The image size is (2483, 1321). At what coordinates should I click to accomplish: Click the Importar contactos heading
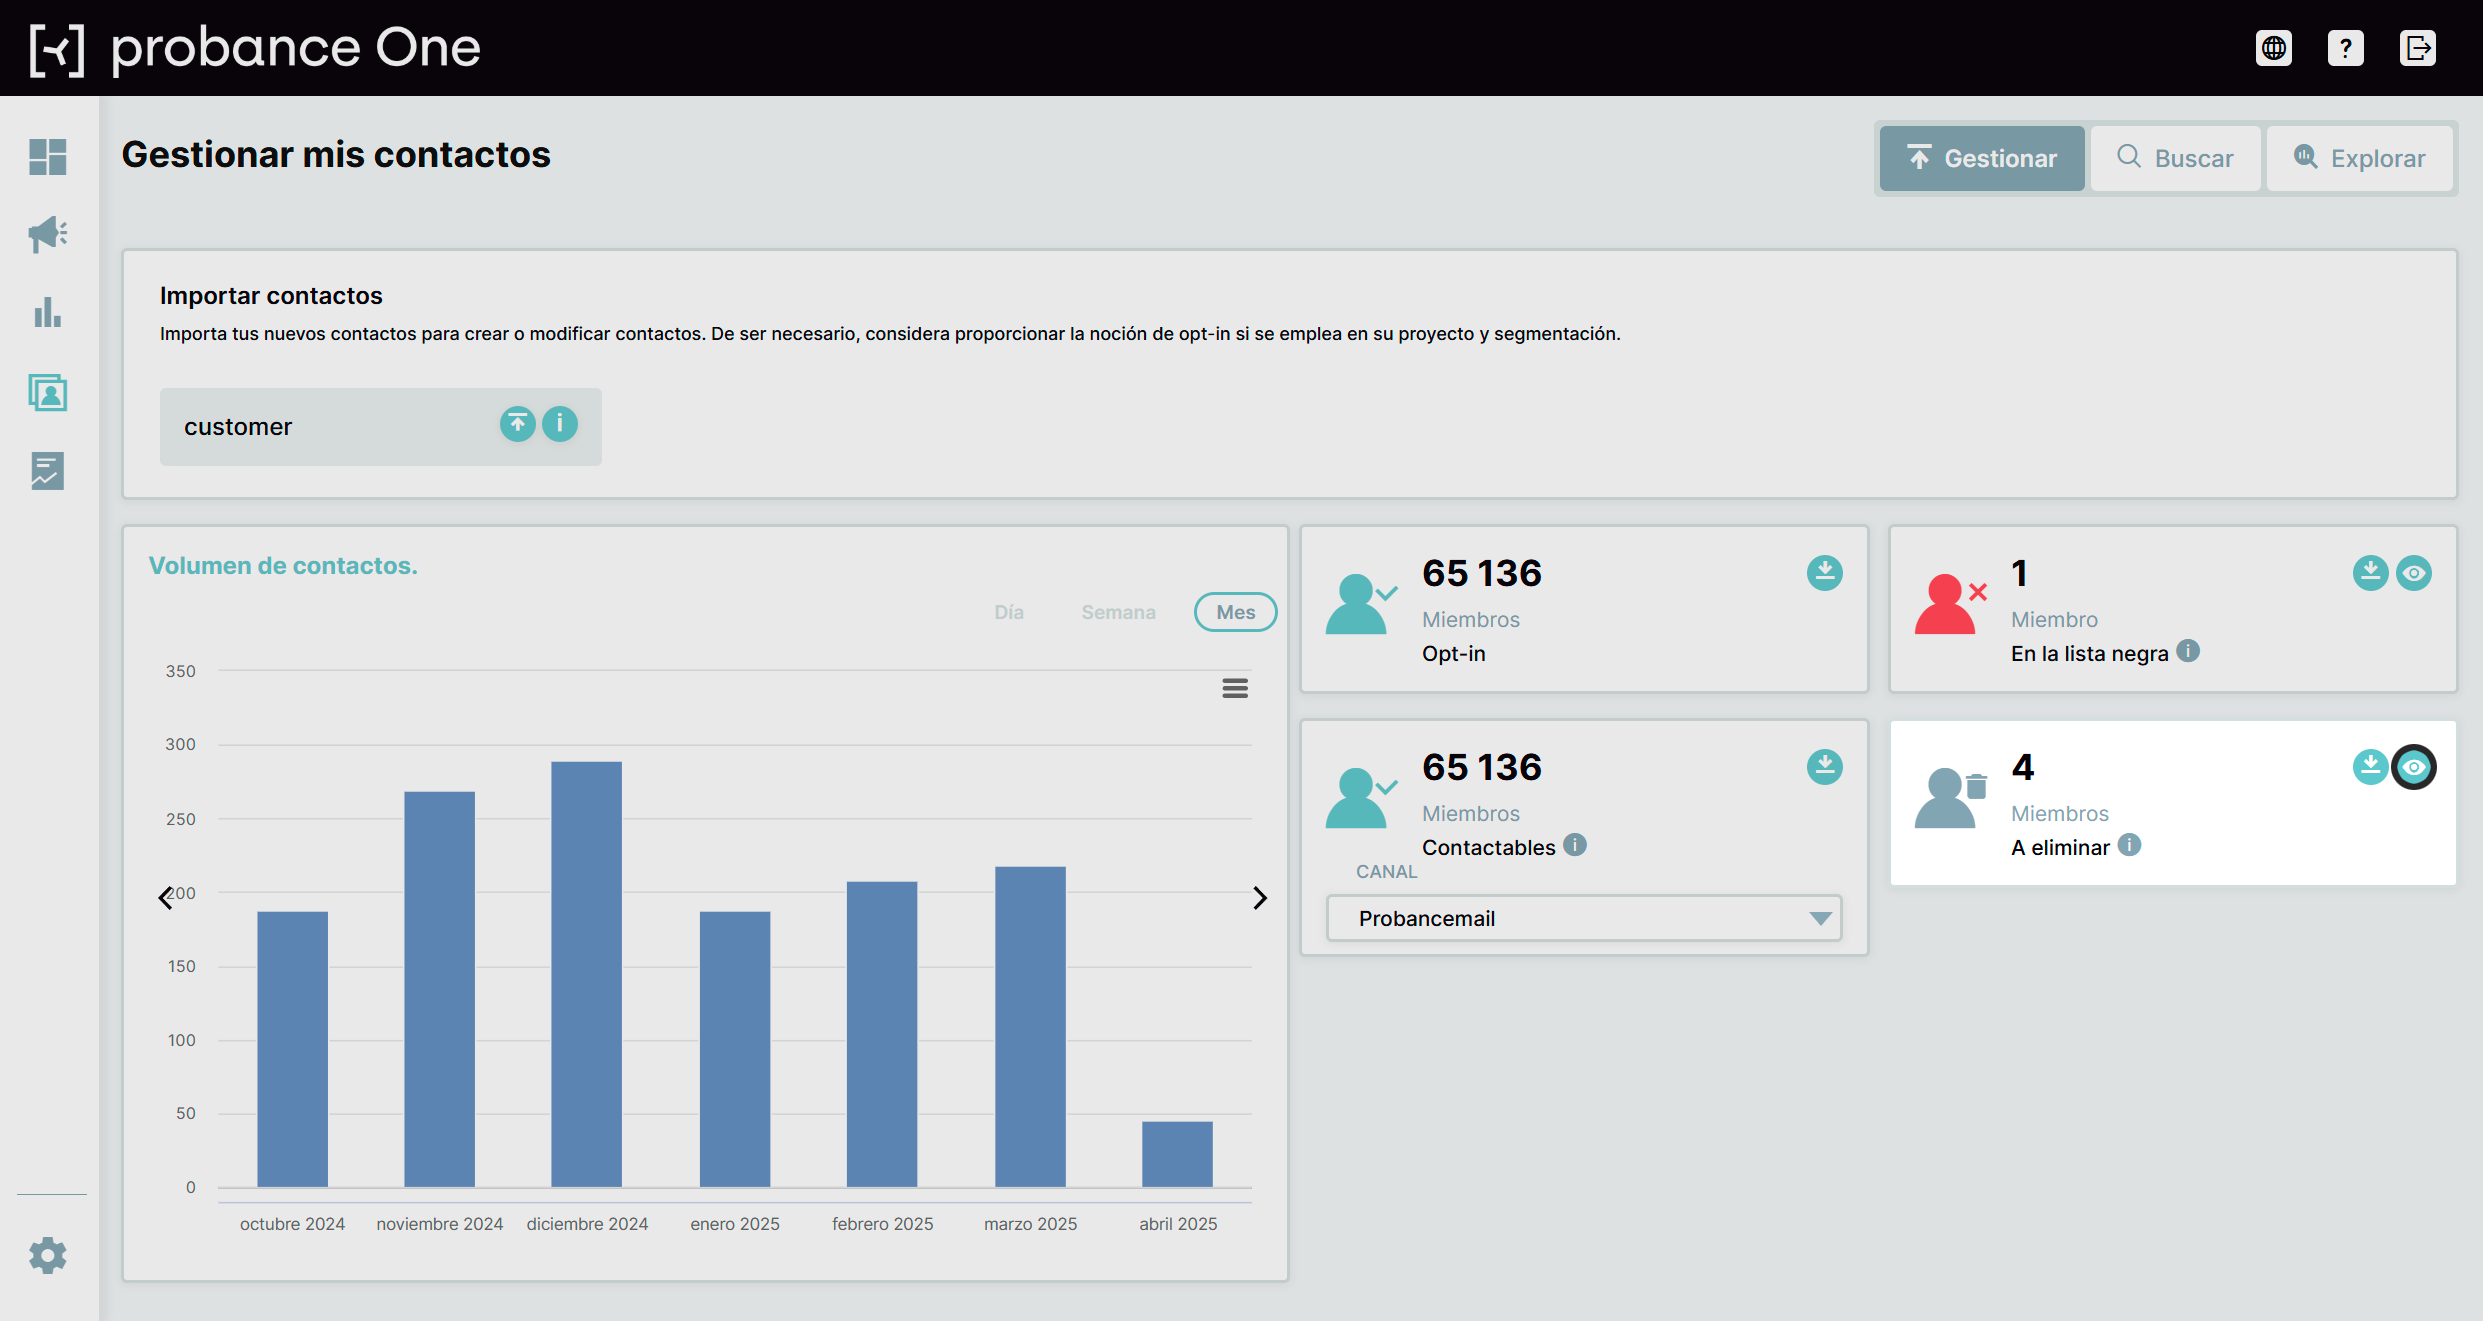pyautogui.click(x=271, y=295)
